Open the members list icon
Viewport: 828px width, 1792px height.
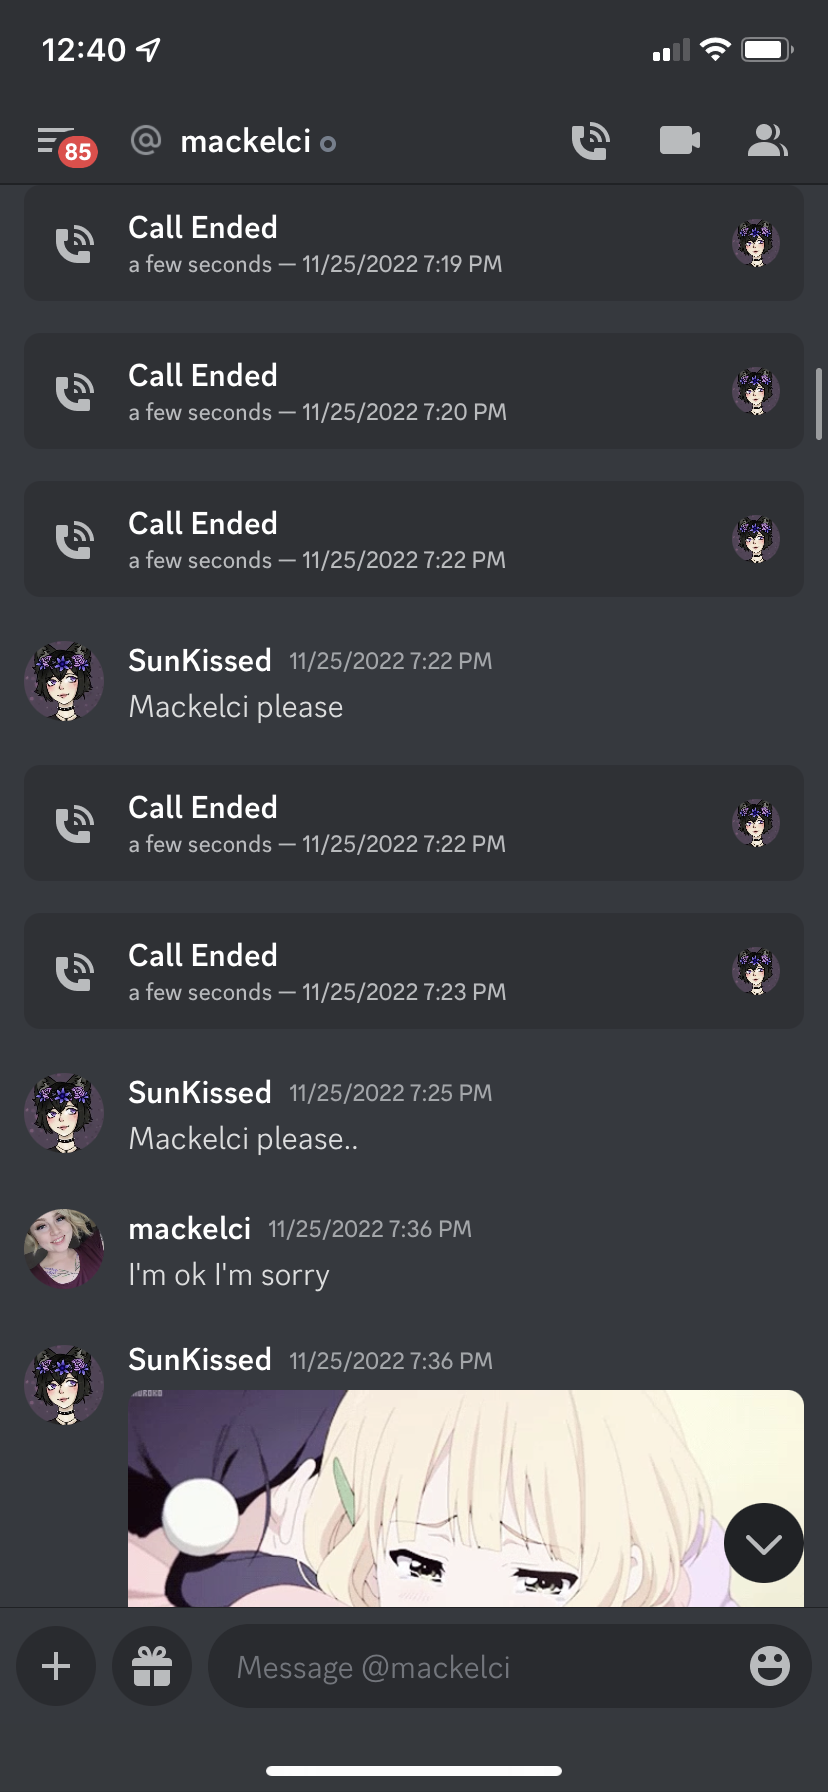768,141
